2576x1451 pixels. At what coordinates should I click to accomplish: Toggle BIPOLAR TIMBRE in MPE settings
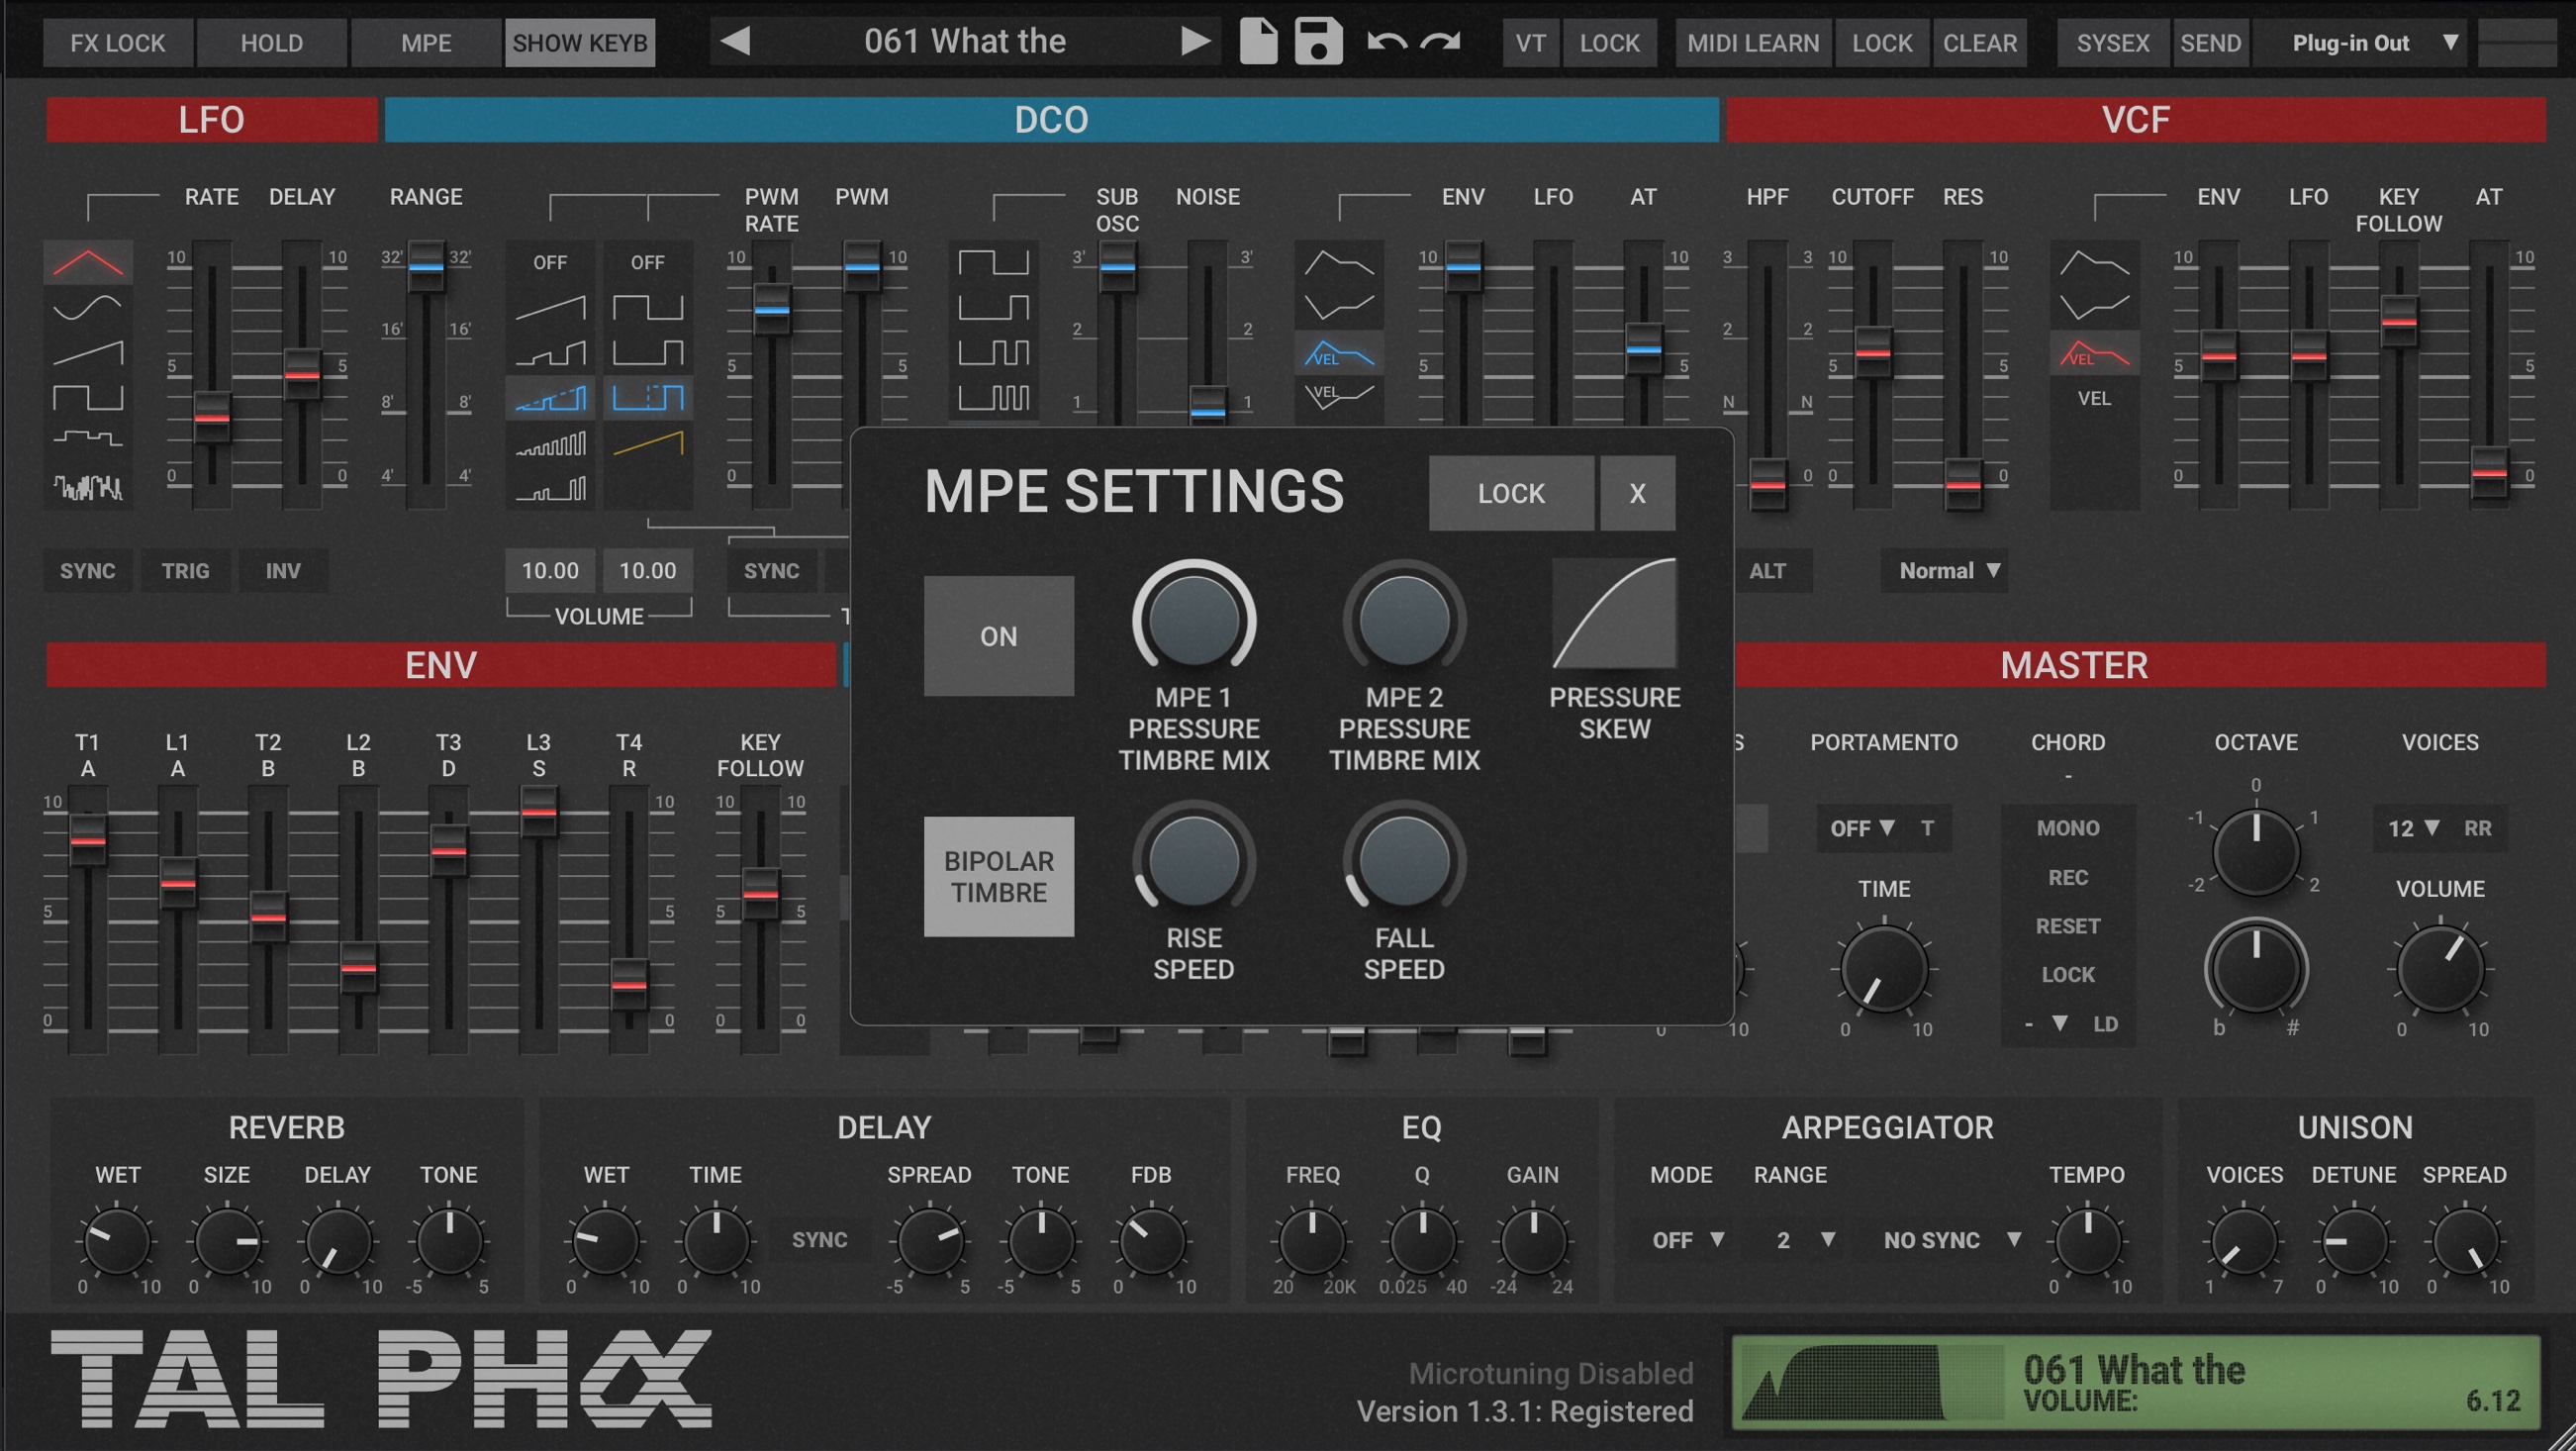pyautogui.click(x=998, y=876)
